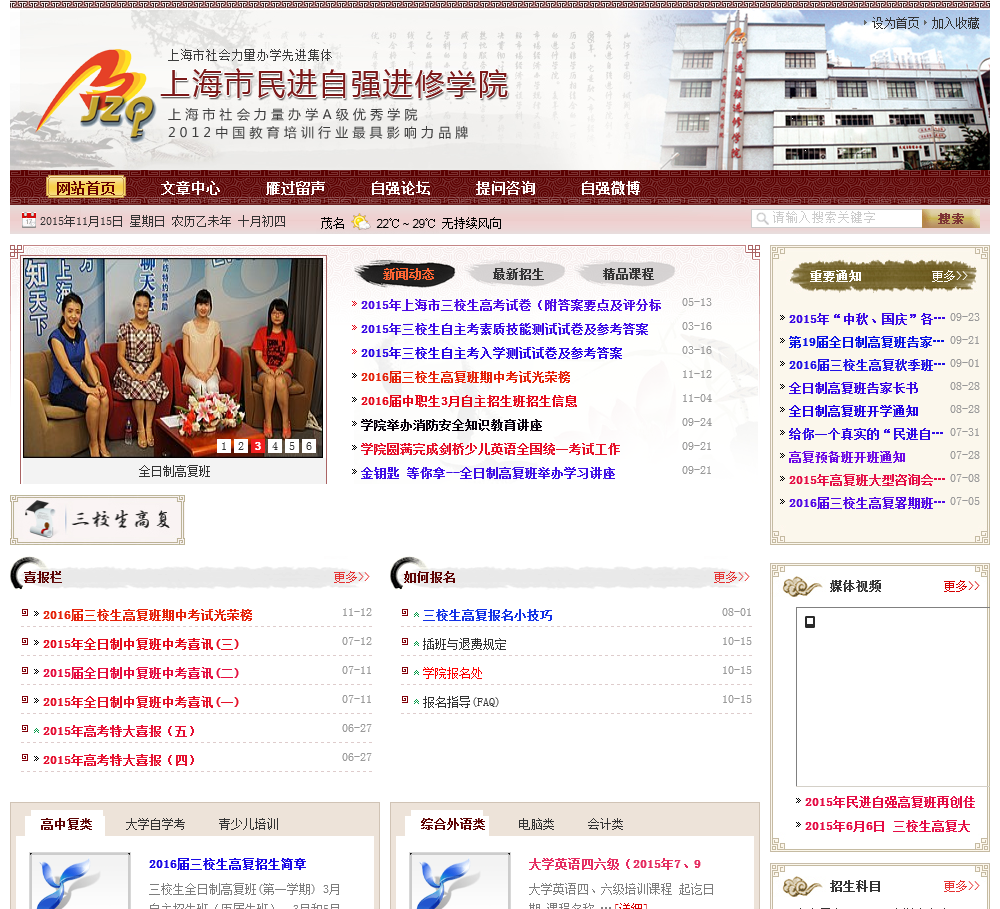
Task: Click the 搜索 button
Action: [x=951, y=219]
